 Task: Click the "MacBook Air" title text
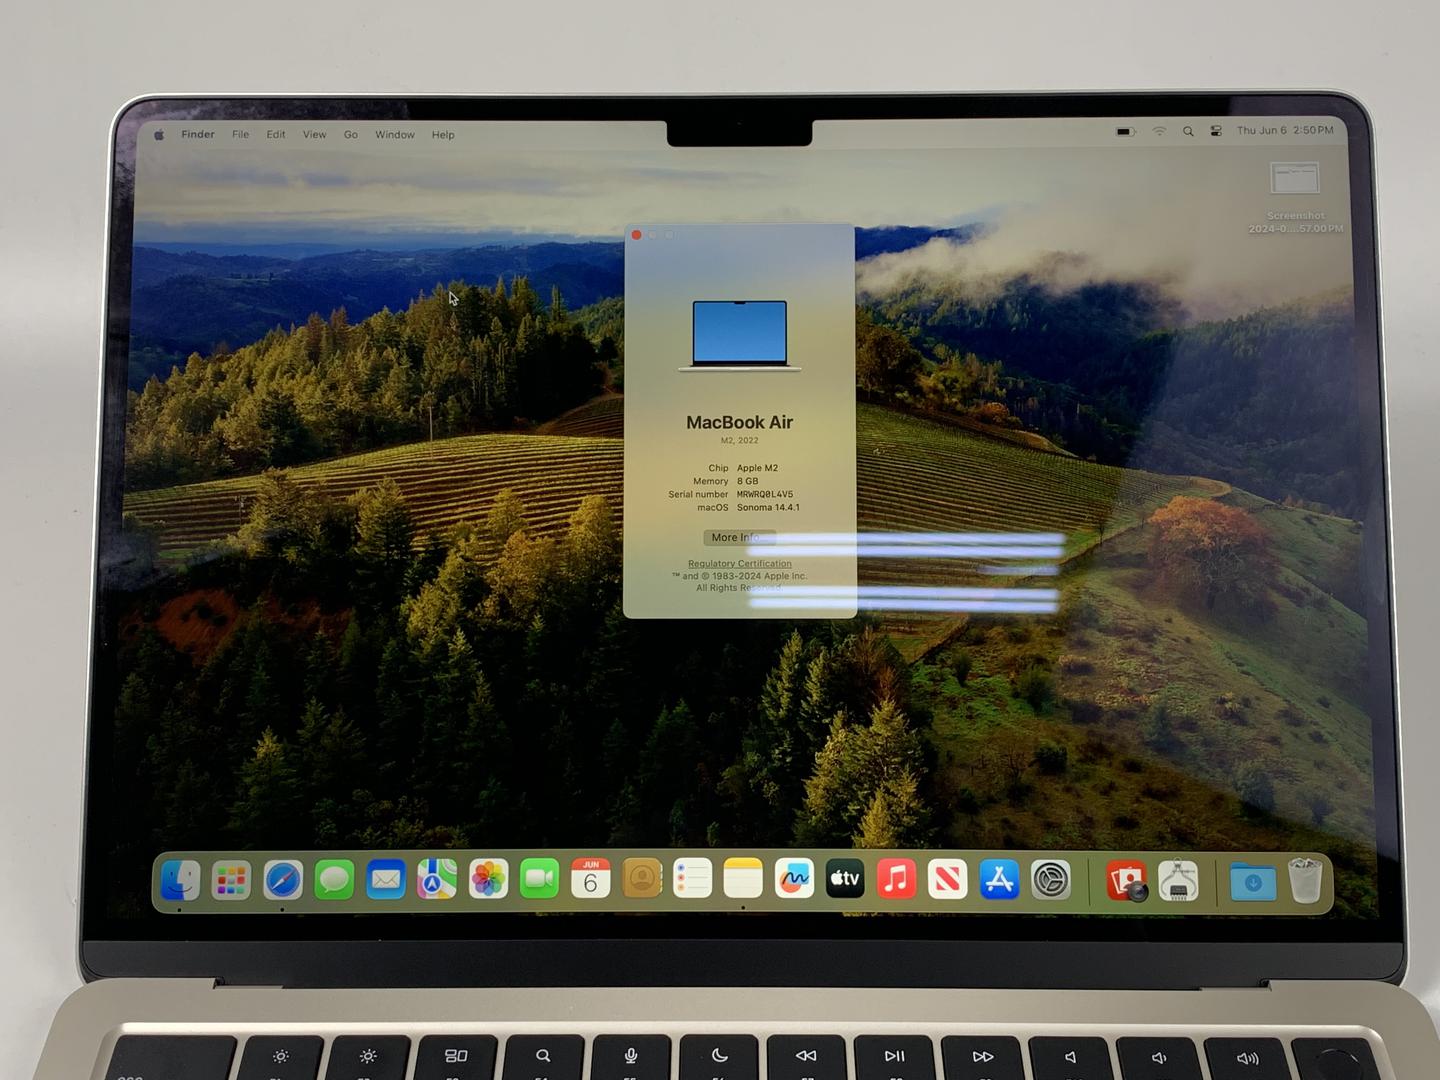[739, 423]
